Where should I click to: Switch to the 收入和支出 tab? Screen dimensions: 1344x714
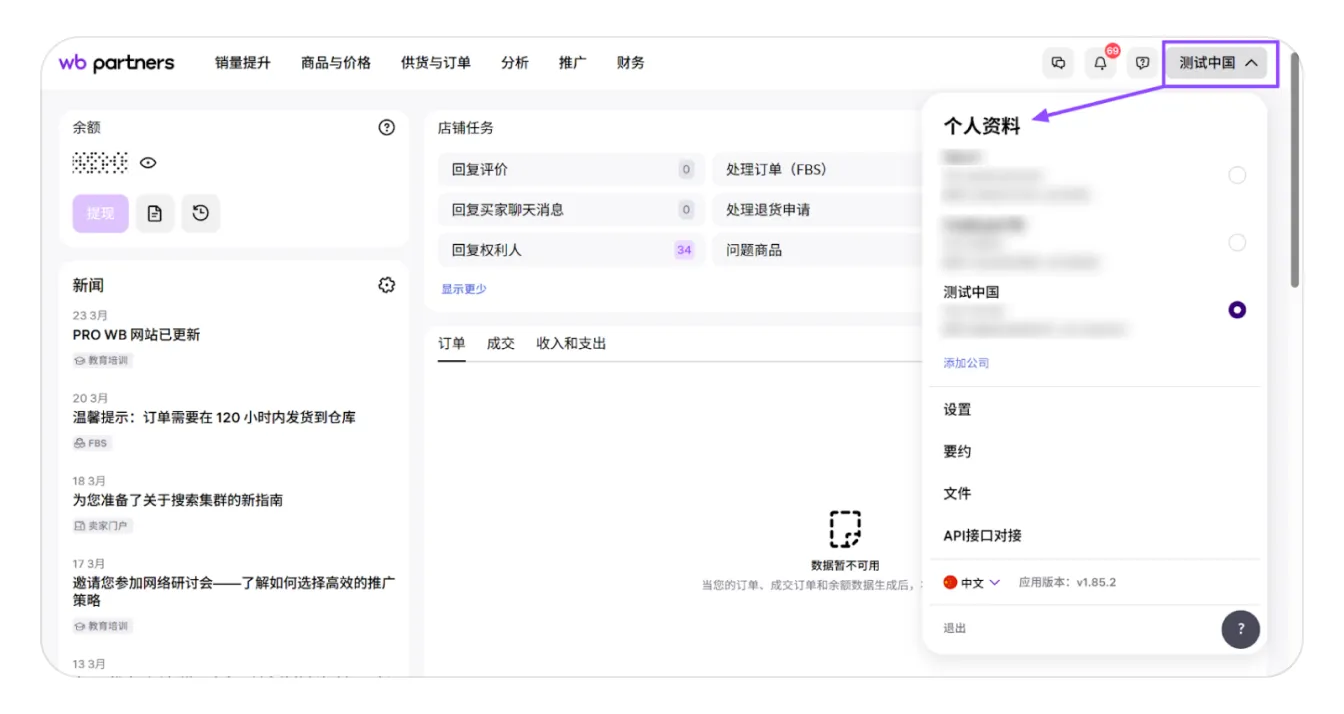click(571, 343)
